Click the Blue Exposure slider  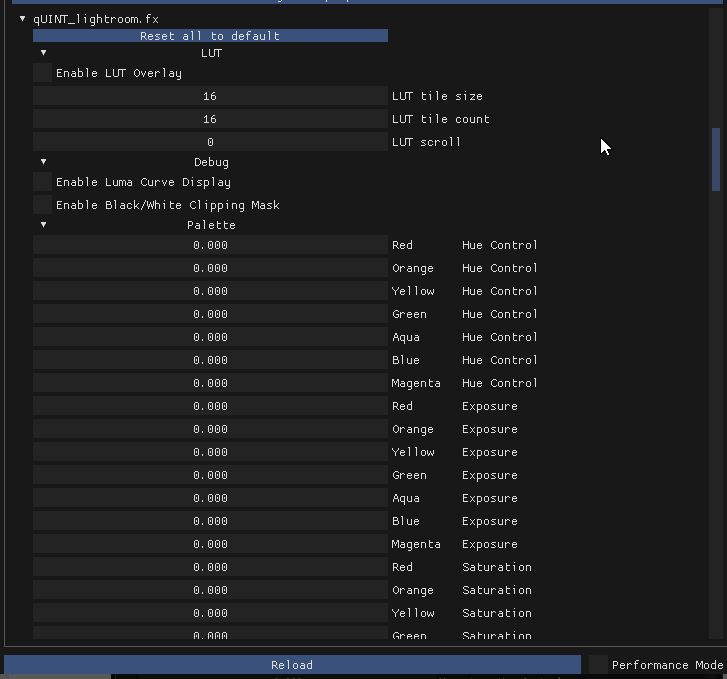(x=210, y=521)
